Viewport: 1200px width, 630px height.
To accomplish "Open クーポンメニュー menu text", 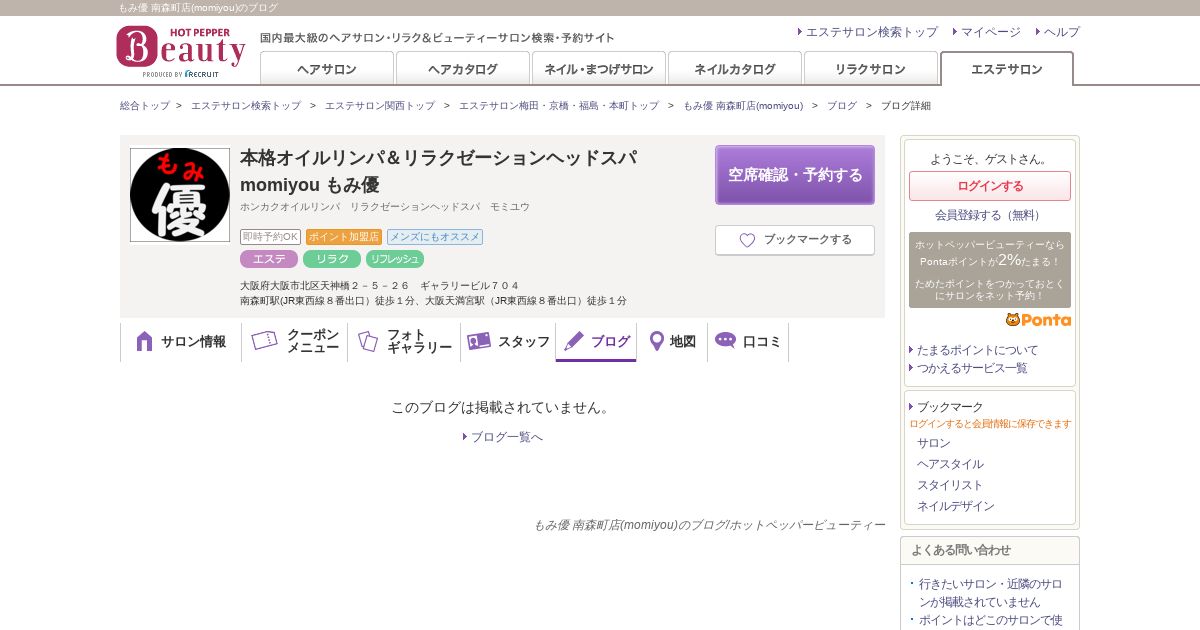I will click(x=313, y=341).
